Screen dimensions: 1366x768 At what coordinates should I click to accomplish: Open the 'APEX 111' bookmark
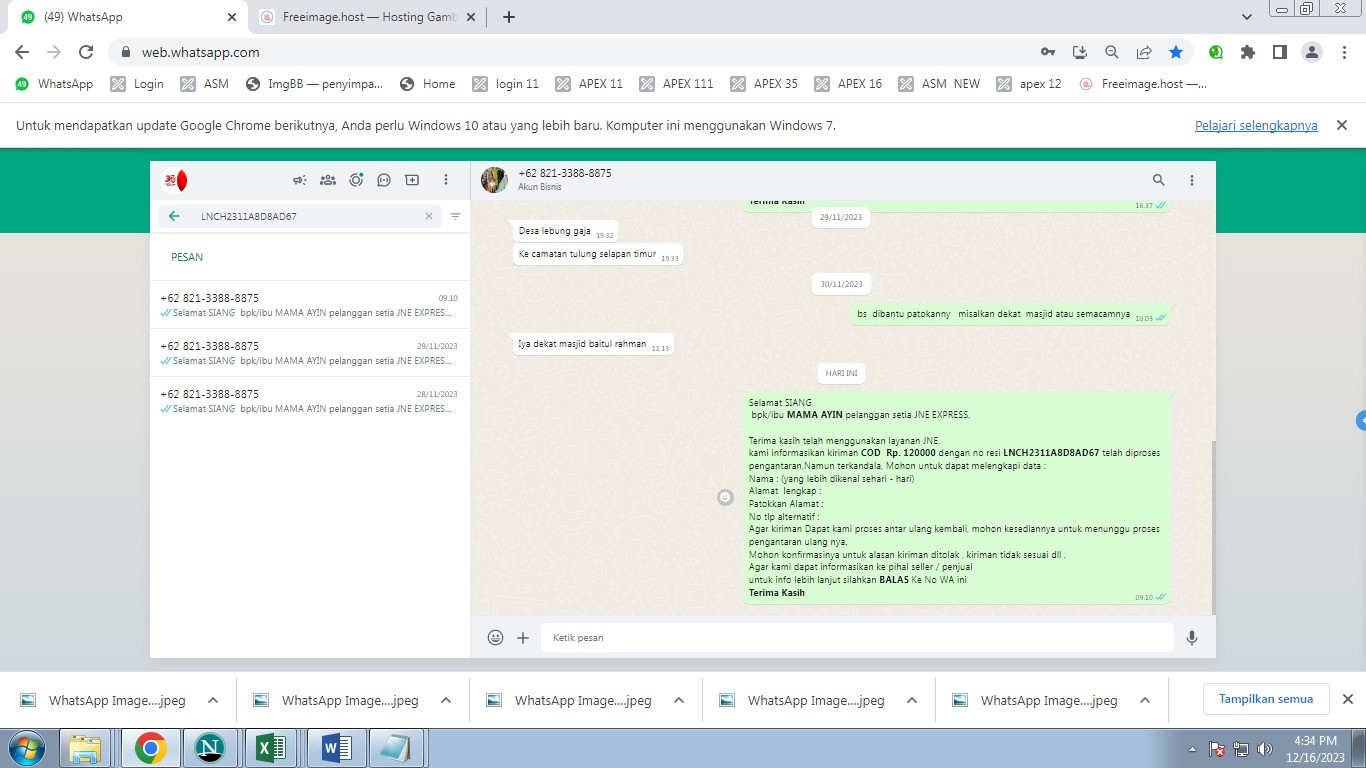point(676,84)
